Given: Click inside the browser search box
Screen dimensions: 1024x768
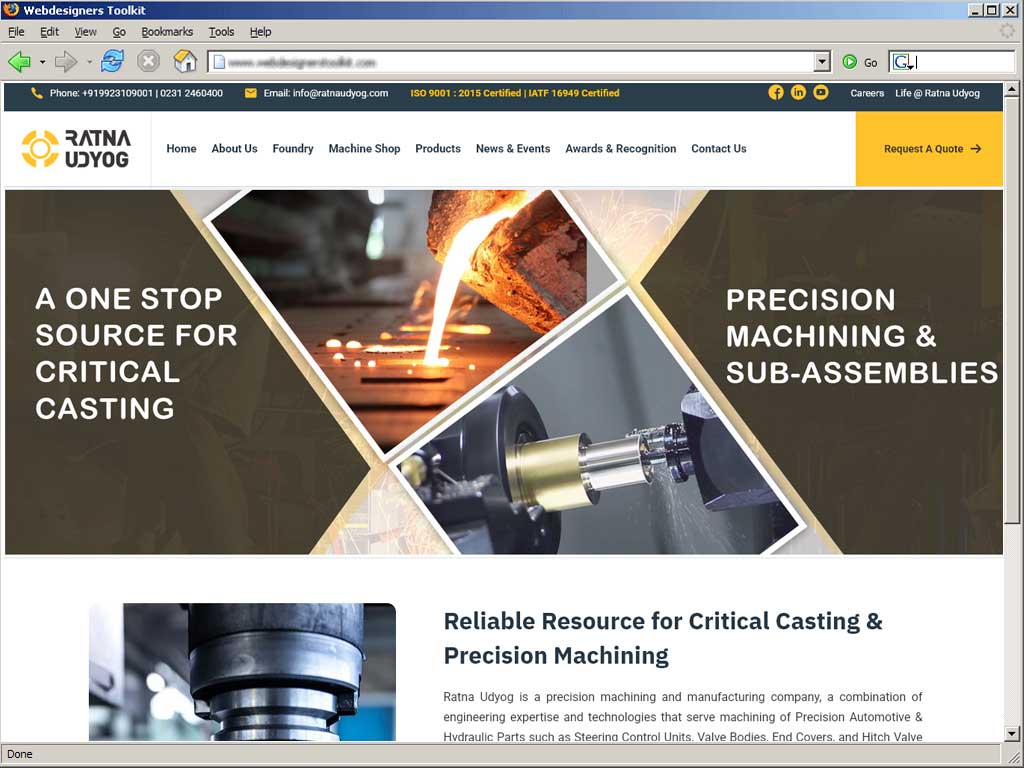Looking at the screenshot, I should pos(965,62).
